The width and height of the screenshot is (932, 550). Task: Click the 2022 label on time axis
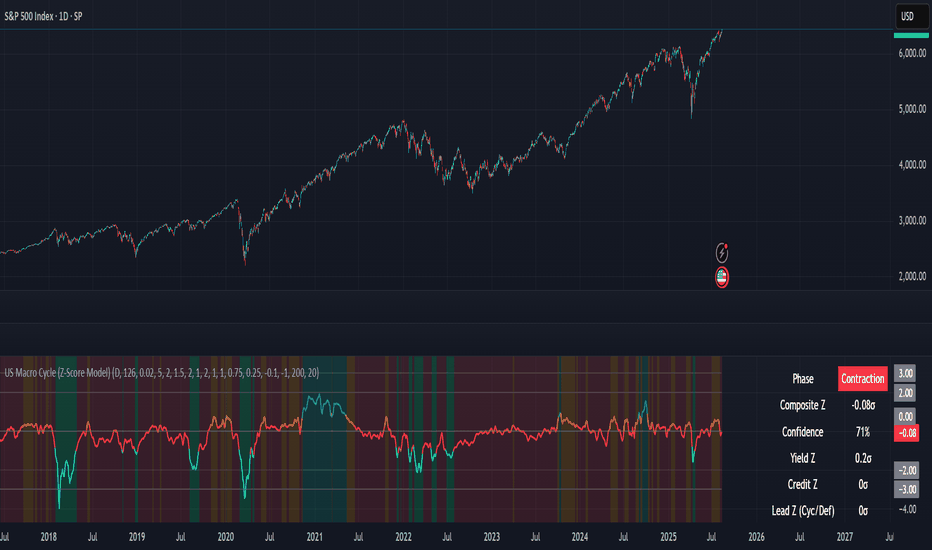pyautogui.click(x=403, y=537)
